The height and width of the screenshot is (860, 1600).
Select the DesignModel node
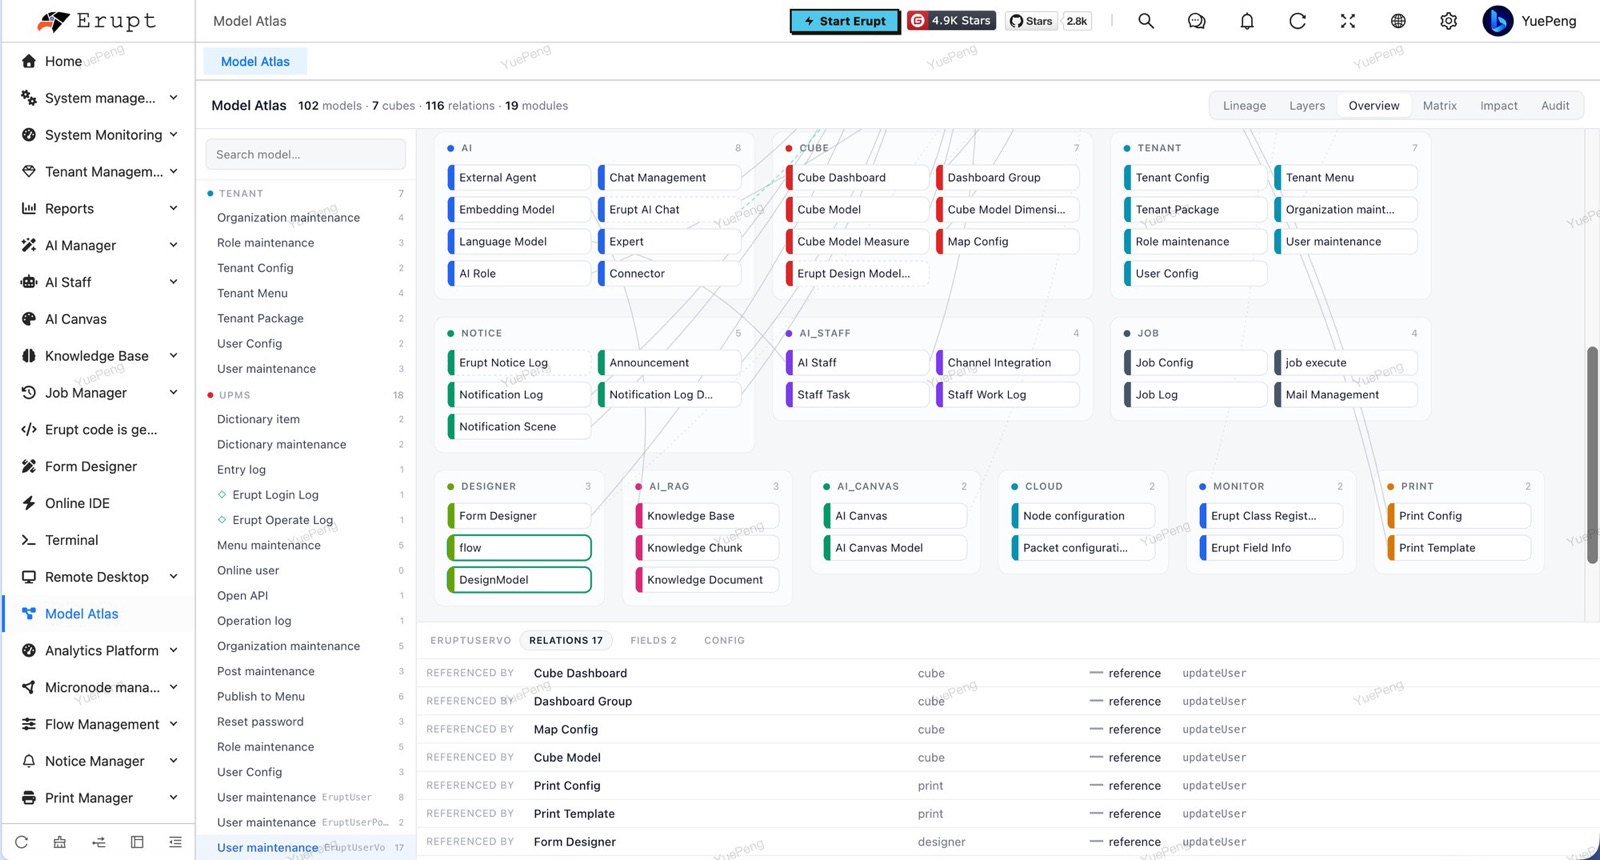coord(519,580)
